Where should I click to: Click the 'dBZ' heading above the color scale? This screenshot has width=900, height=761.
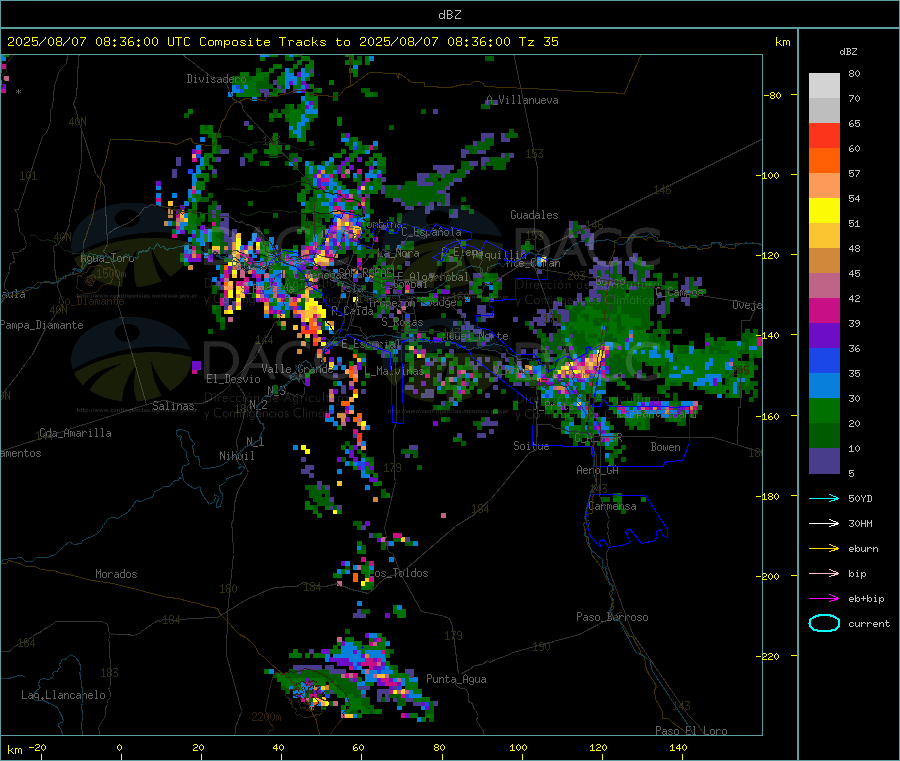tap(848, 52)
